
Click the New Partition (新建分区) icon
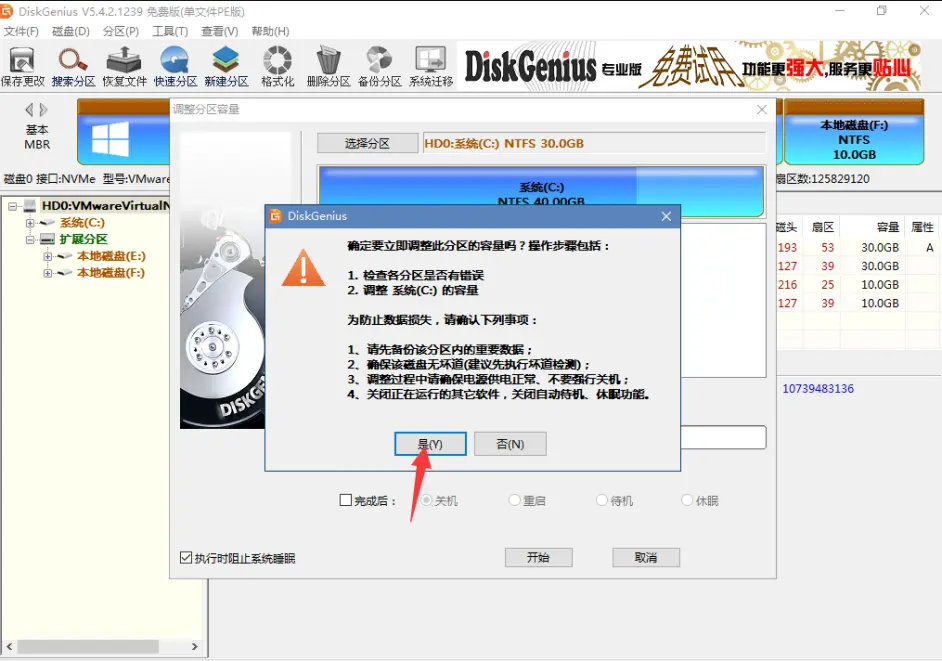226,67
